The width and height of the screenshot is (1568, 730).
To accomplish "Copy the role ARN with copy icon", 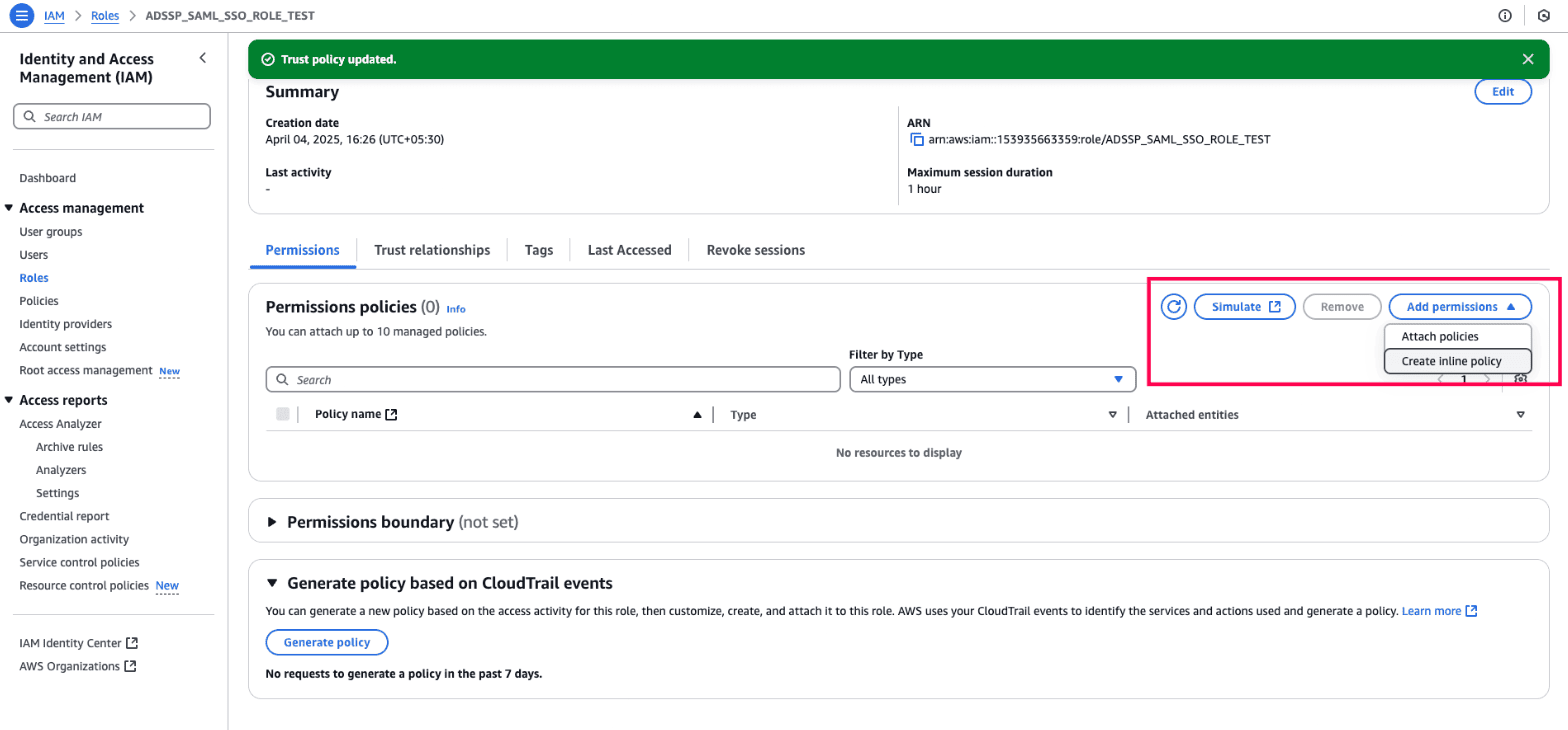I will (916, 140).
